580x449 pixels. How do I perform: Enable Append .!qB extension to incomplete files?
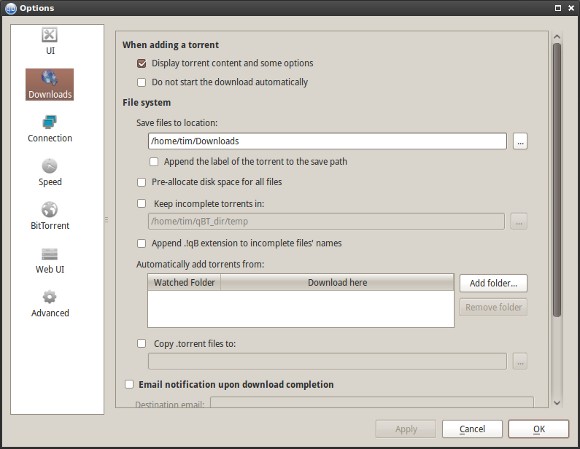pos(141,243)
